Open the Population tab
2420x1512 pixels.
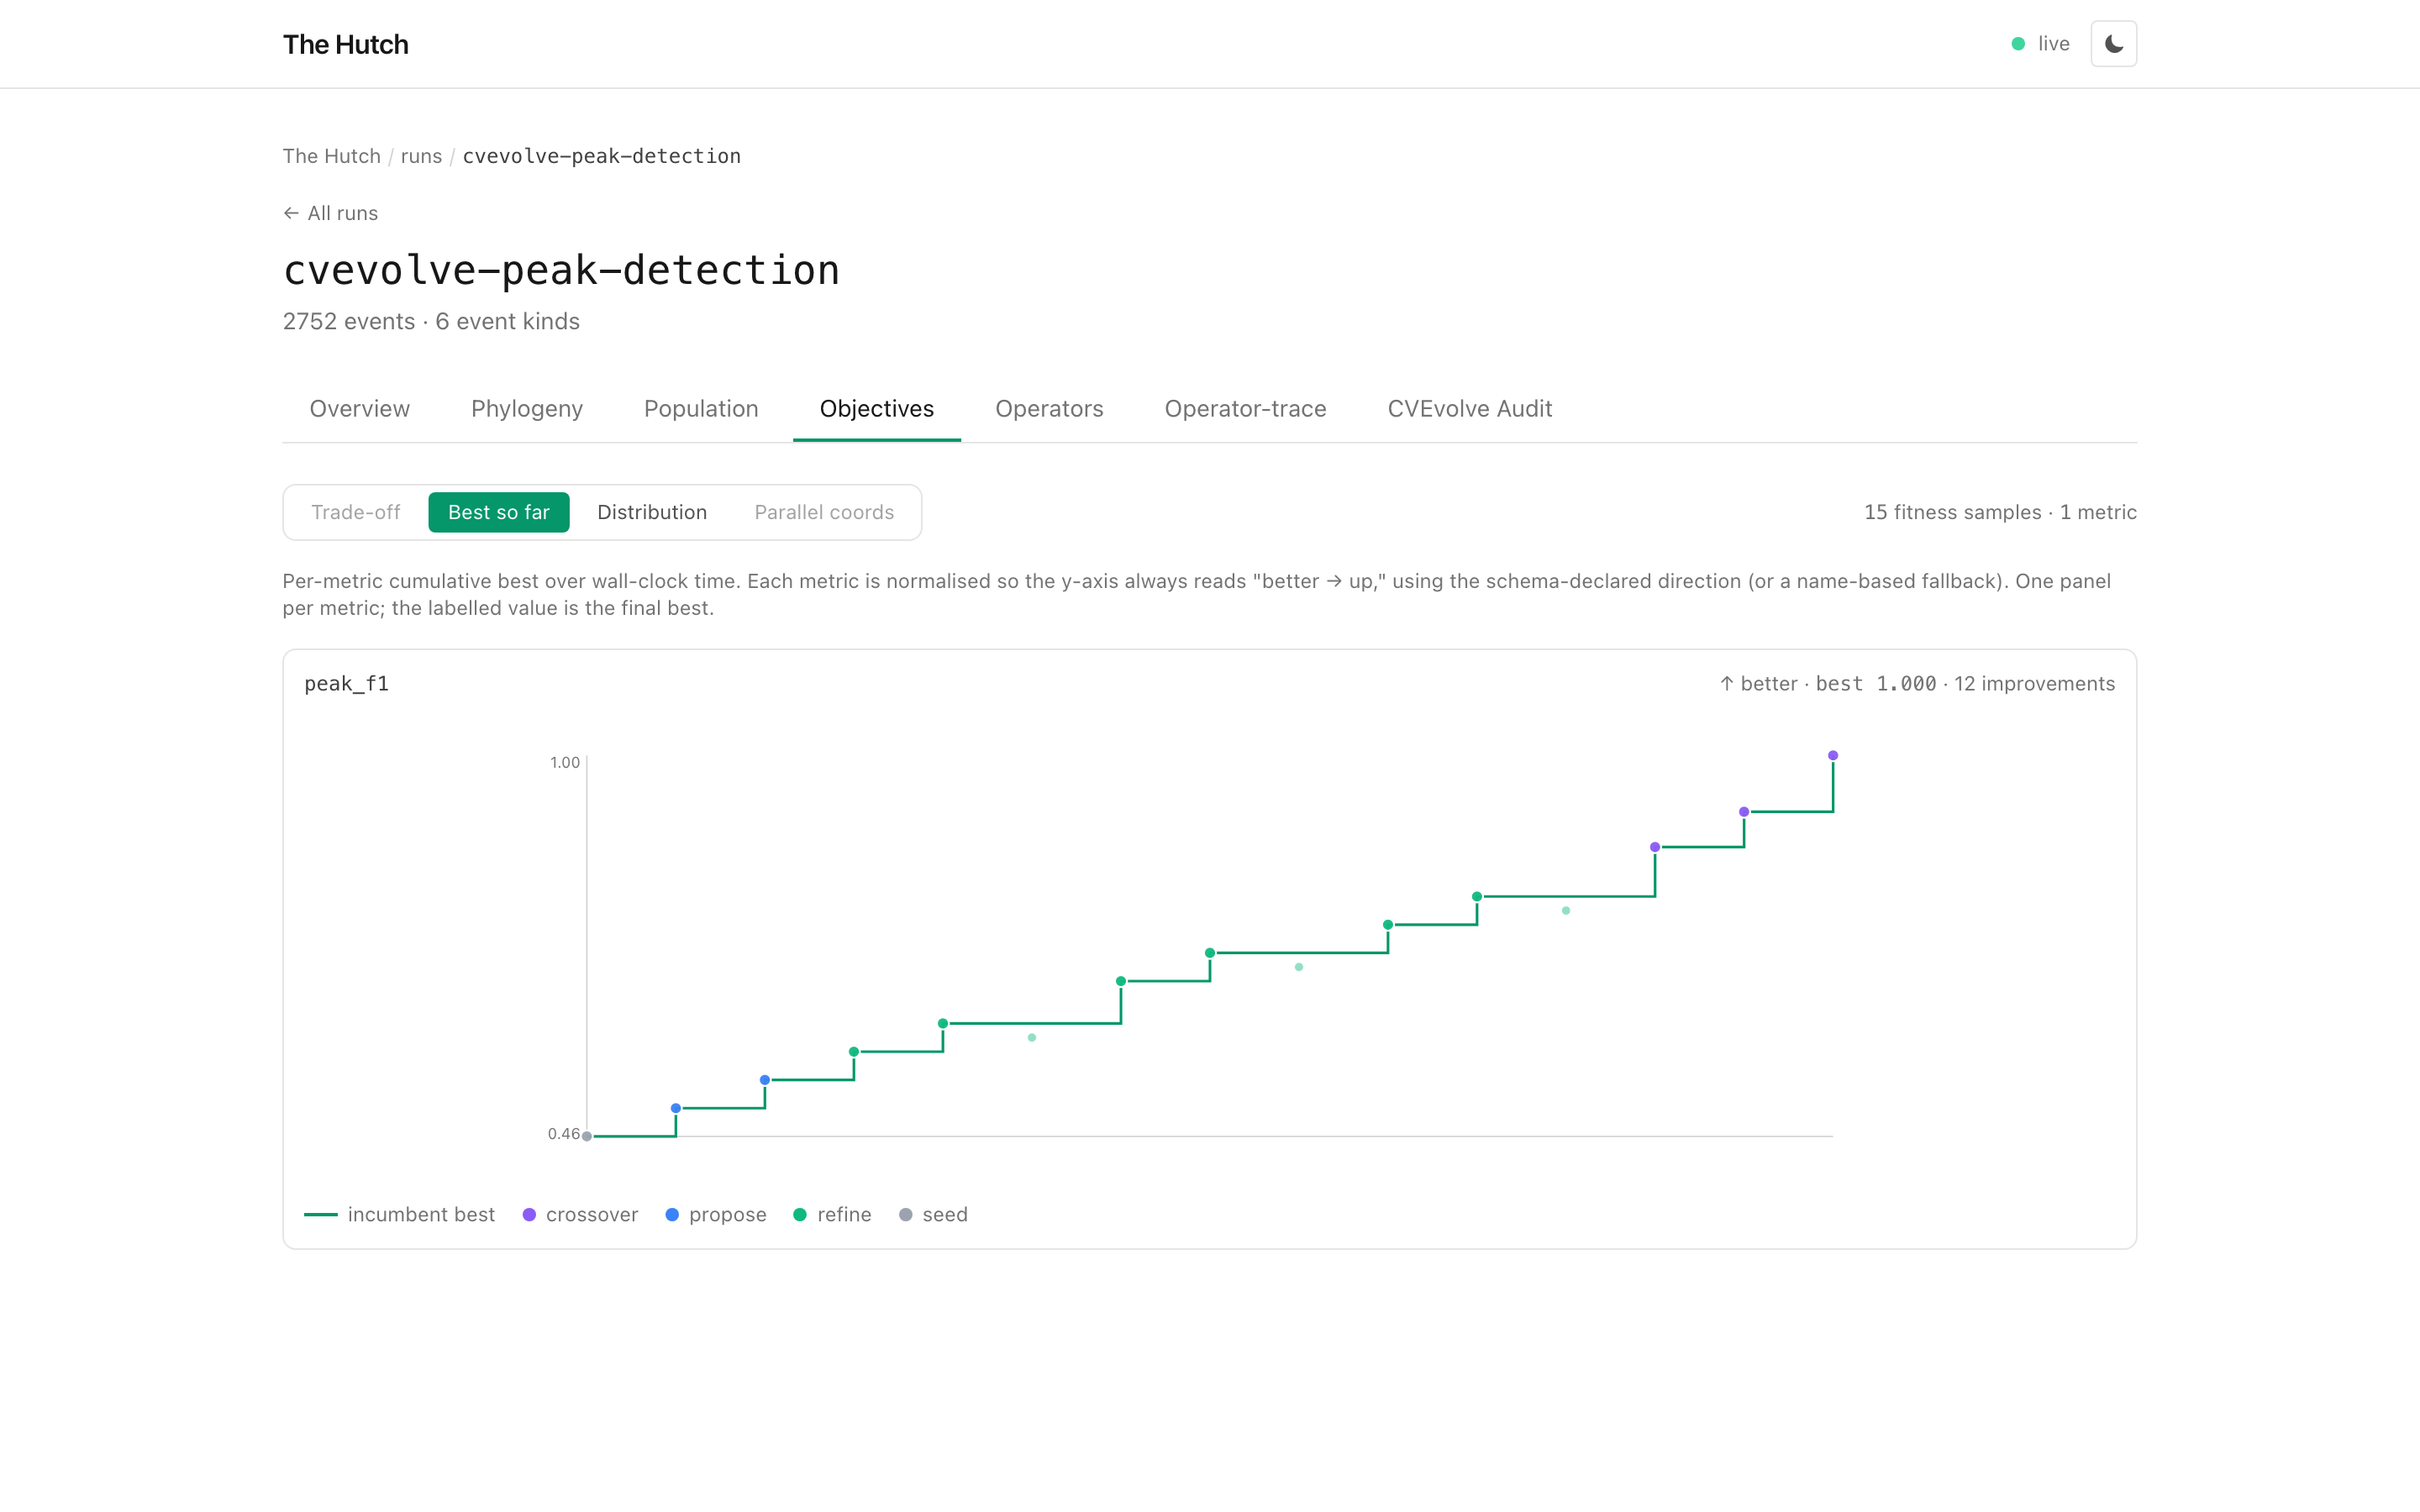(x=701, y=409)
